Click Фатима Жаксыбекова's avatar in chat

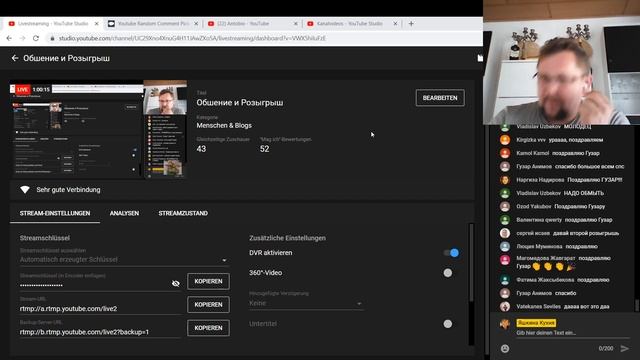[505, 280]
